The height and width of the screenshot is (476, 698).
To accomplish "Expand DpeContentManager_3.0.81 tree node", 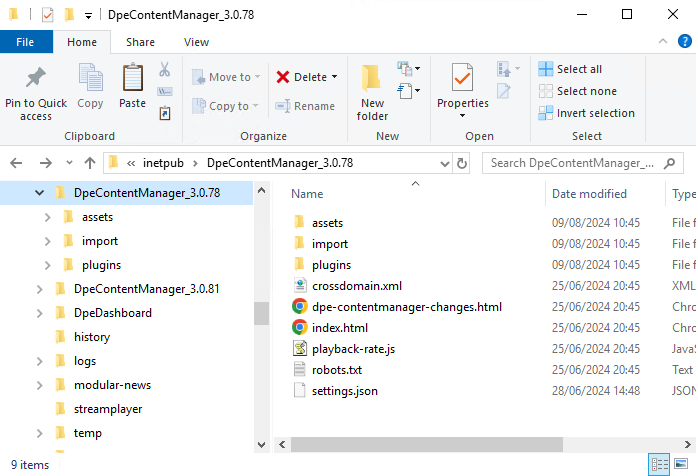I will point(40,289).
